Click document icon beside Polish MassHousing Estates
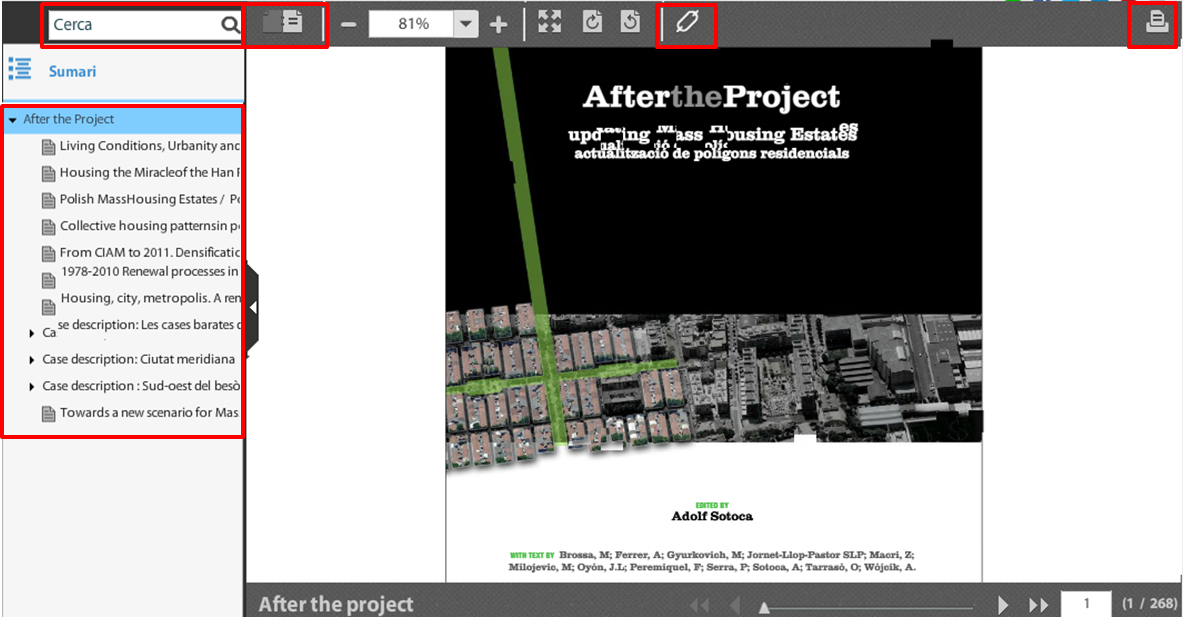This screenshot has width=1183, height=617. point(48,201)
